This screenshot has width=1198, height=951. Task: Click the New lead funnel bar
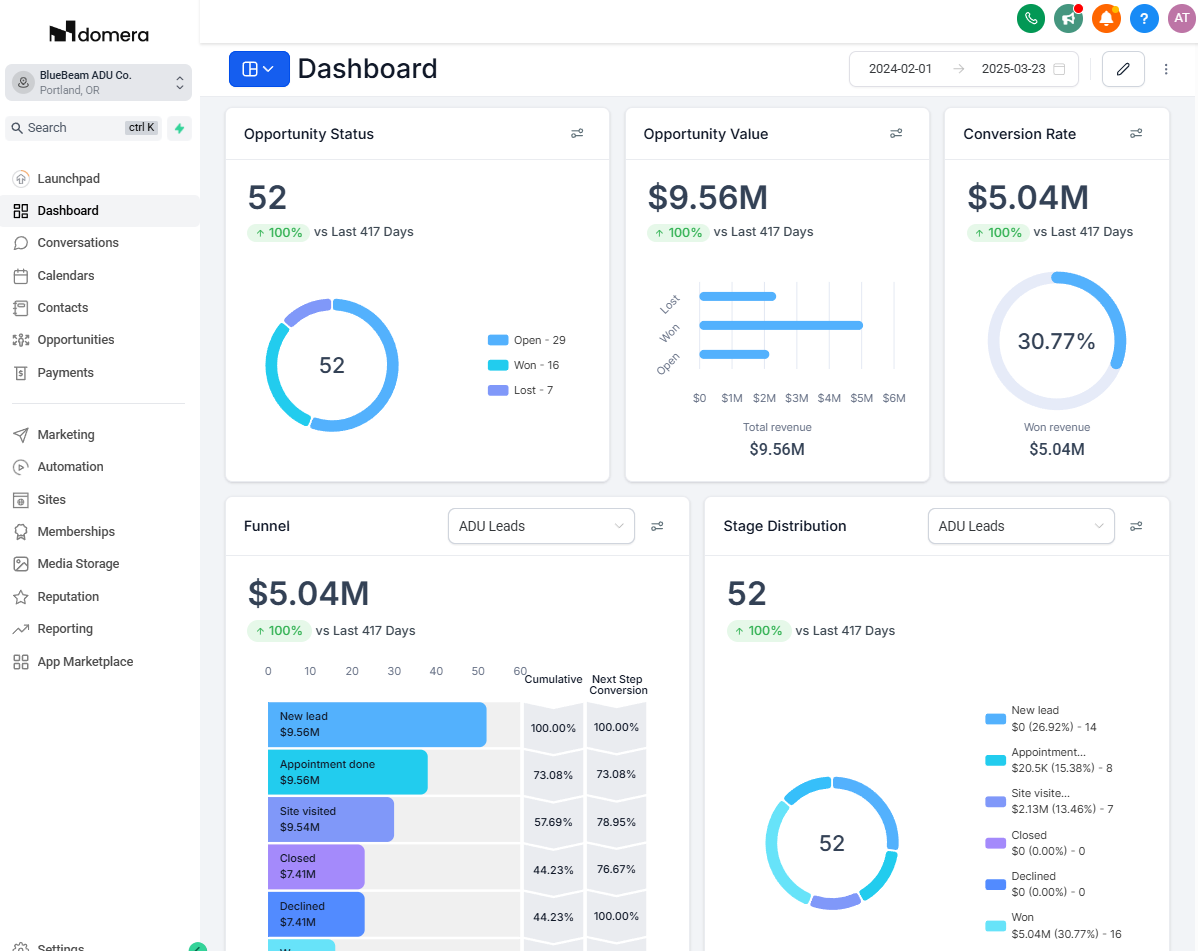[377, 724]
